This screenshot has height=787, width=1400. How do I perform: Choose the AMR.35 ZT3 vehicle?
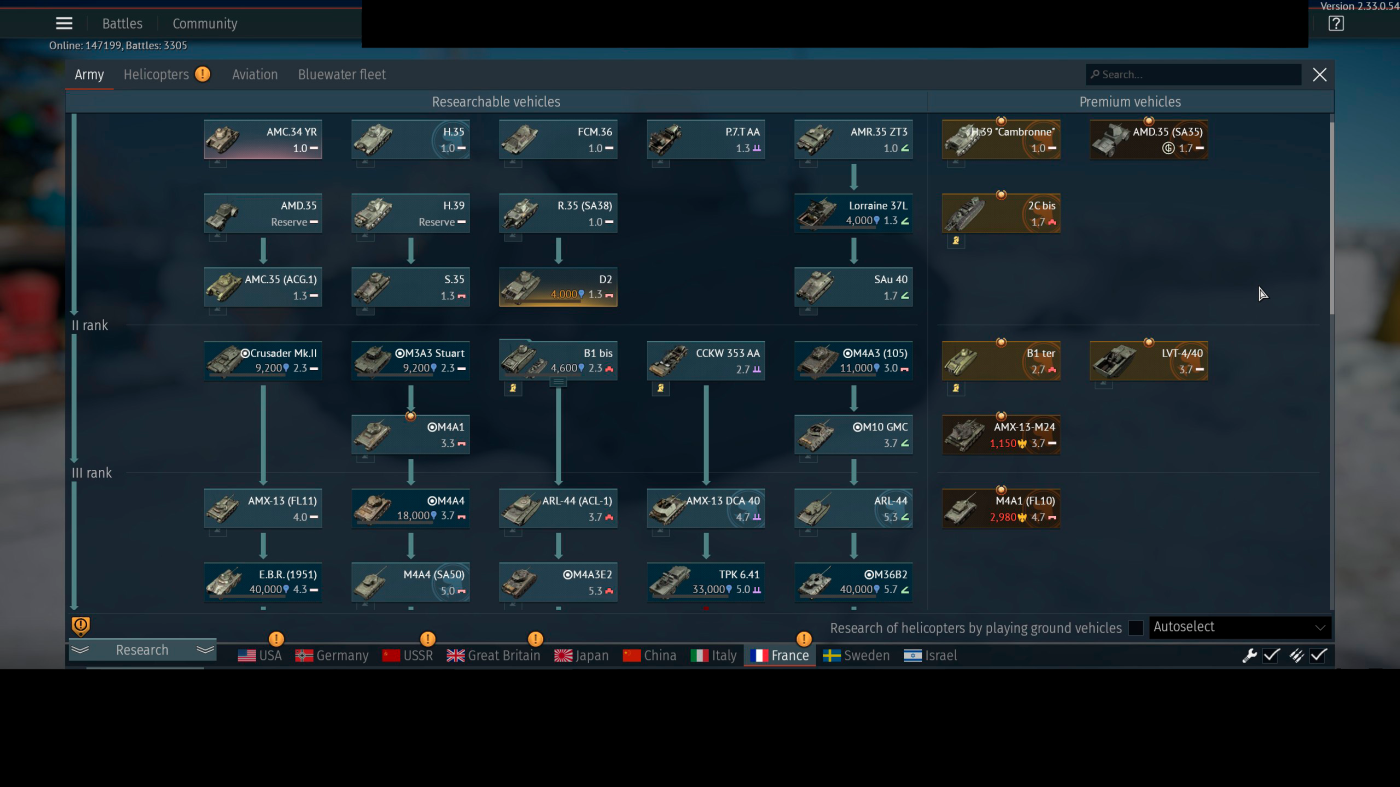point(854,140)
